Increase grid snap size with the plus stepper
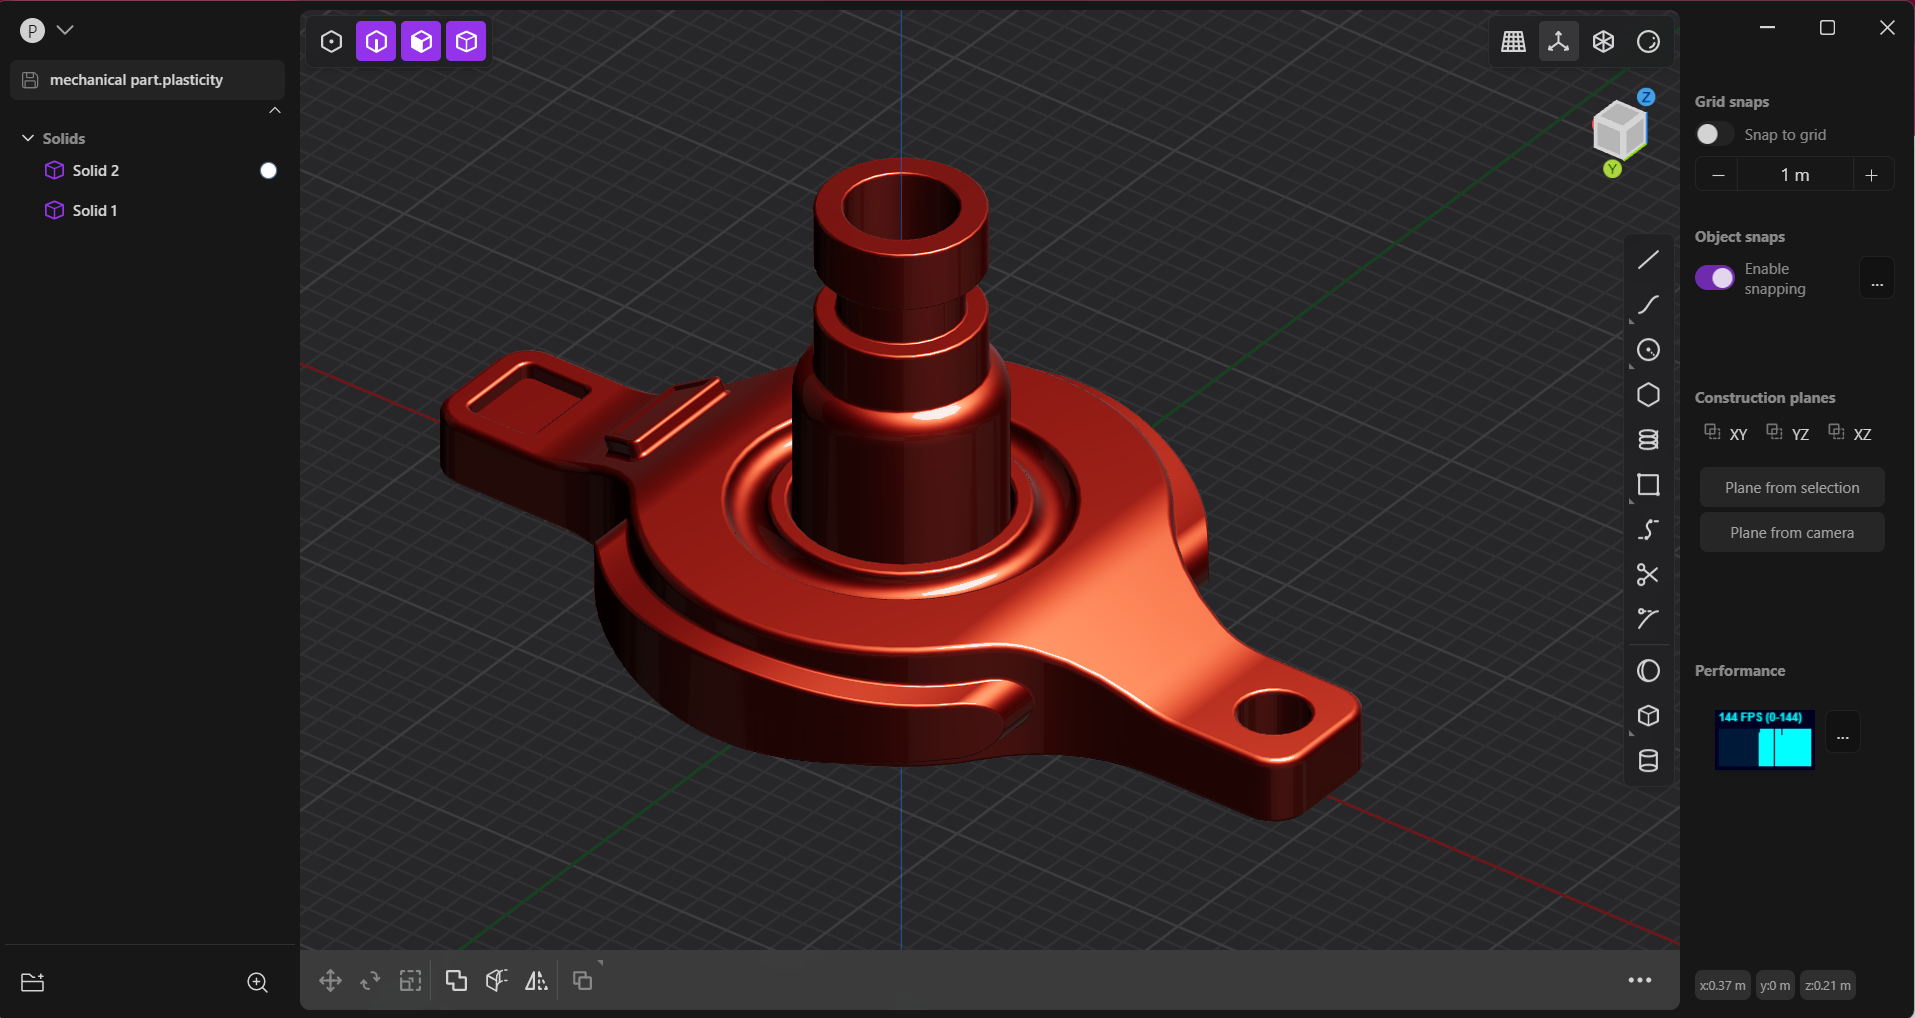Image resolution: width=1915 pixels, height=1018 pixels. [x=1871, y=174]
